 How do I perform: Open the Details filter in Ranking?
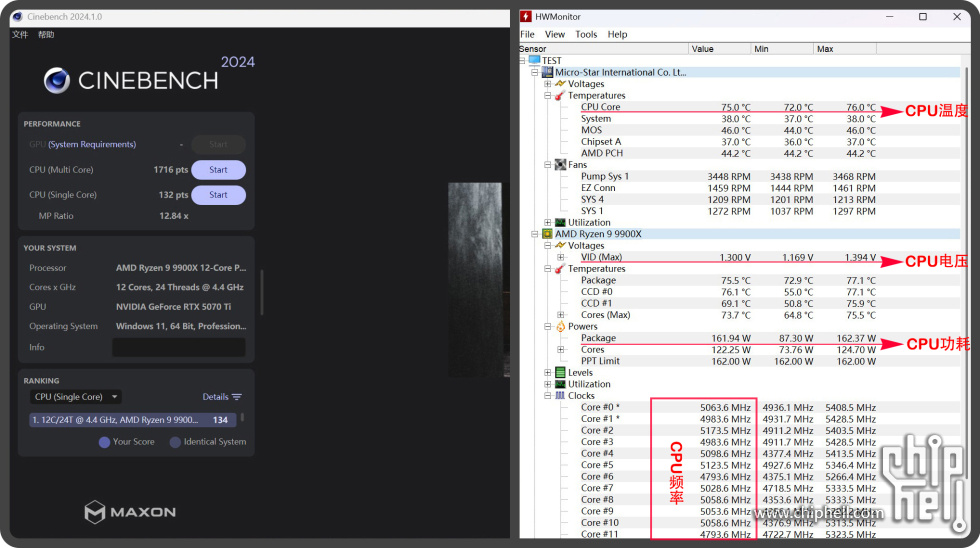pyautogui.click(x=222, y=397)
